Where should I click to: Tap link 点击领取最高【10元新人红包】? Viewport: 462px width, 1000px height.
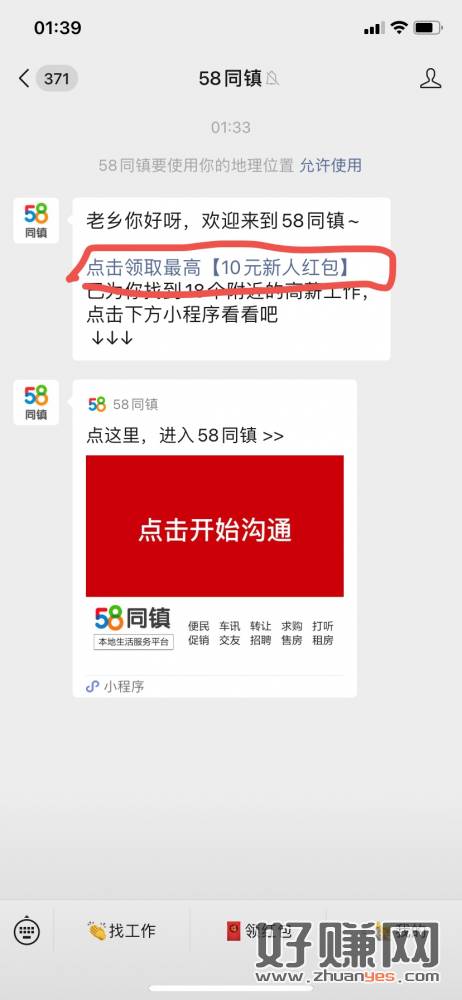point(220,267)
